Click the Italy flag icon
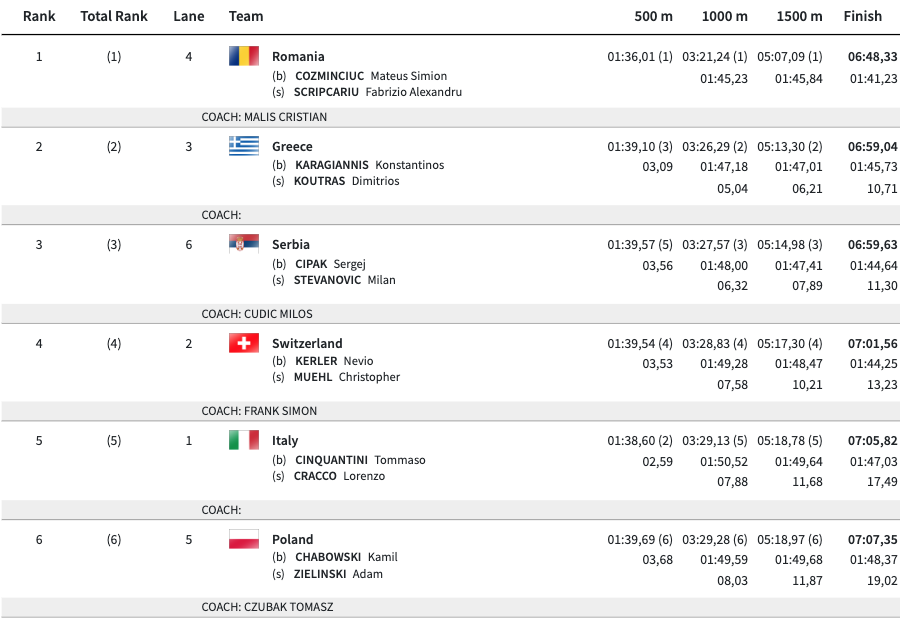 [244, 440]
